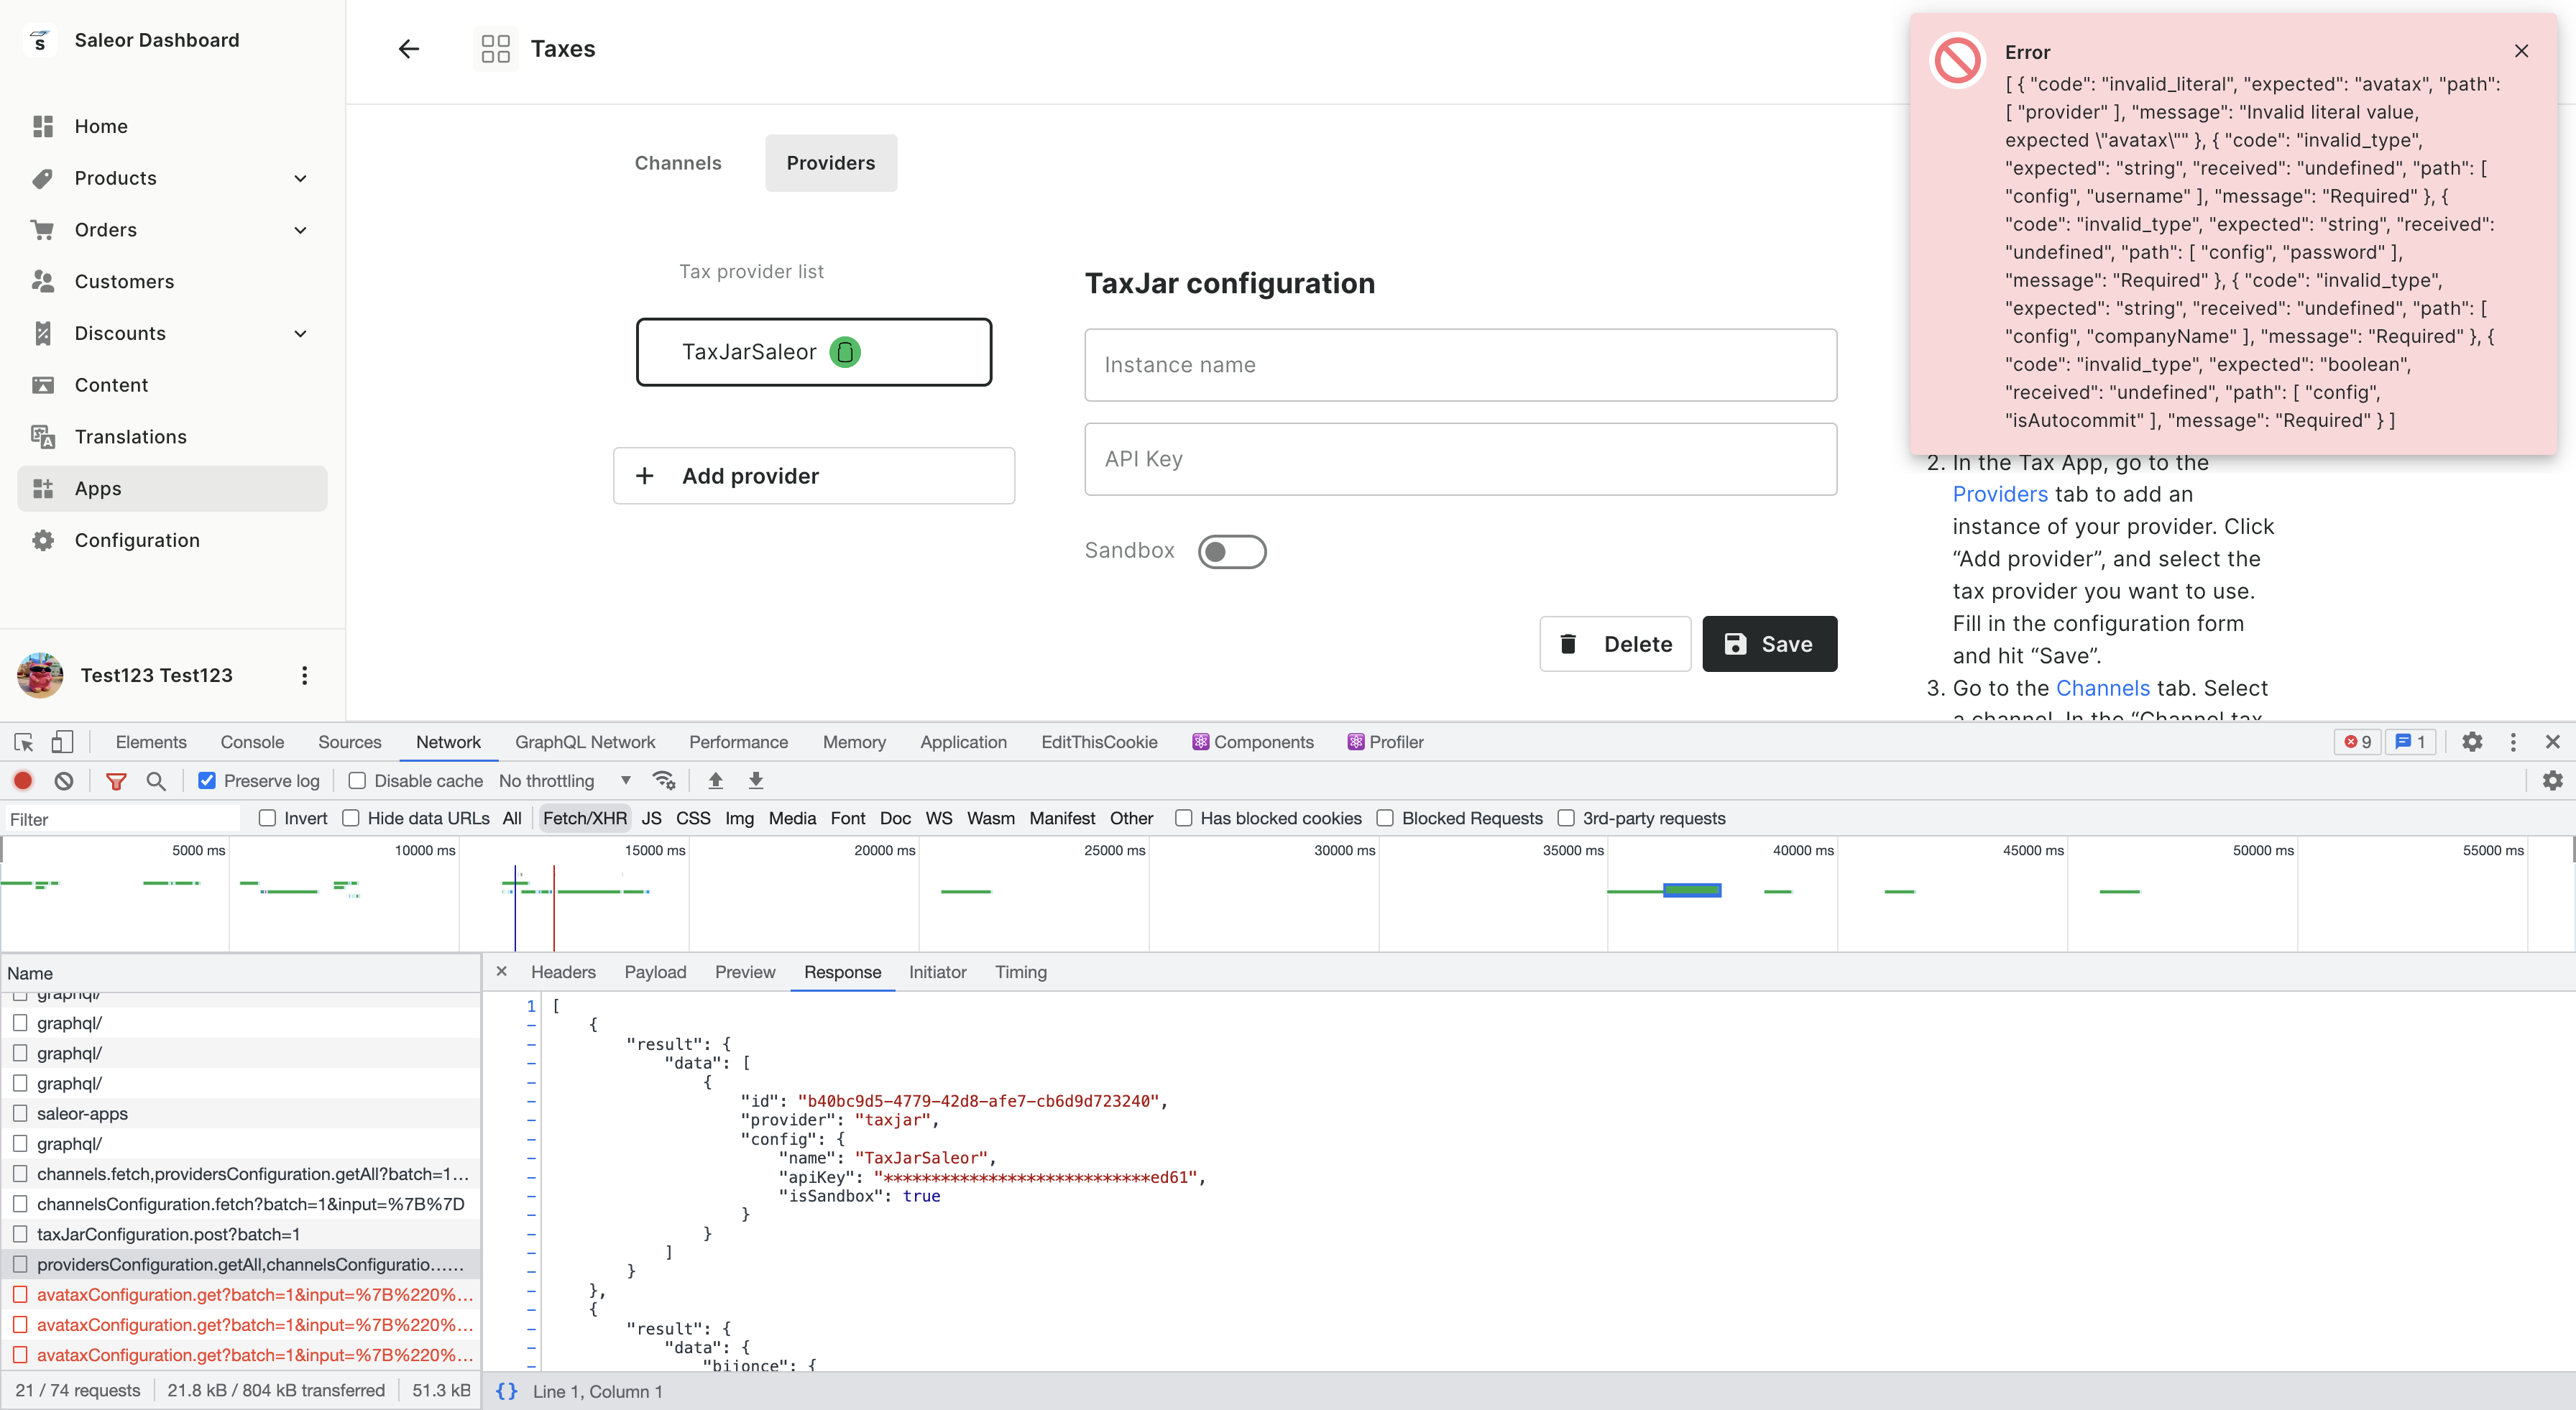Clear the network request log
Screen dimensions: 2576x1410
point(64,780)
